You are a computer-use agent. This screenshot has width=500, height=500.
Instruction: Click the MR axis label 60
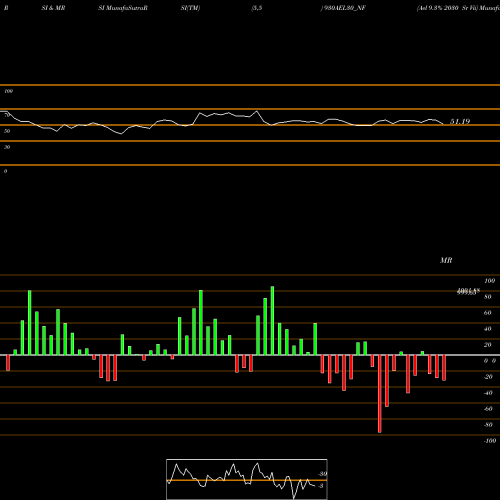[x=488, y=313]
